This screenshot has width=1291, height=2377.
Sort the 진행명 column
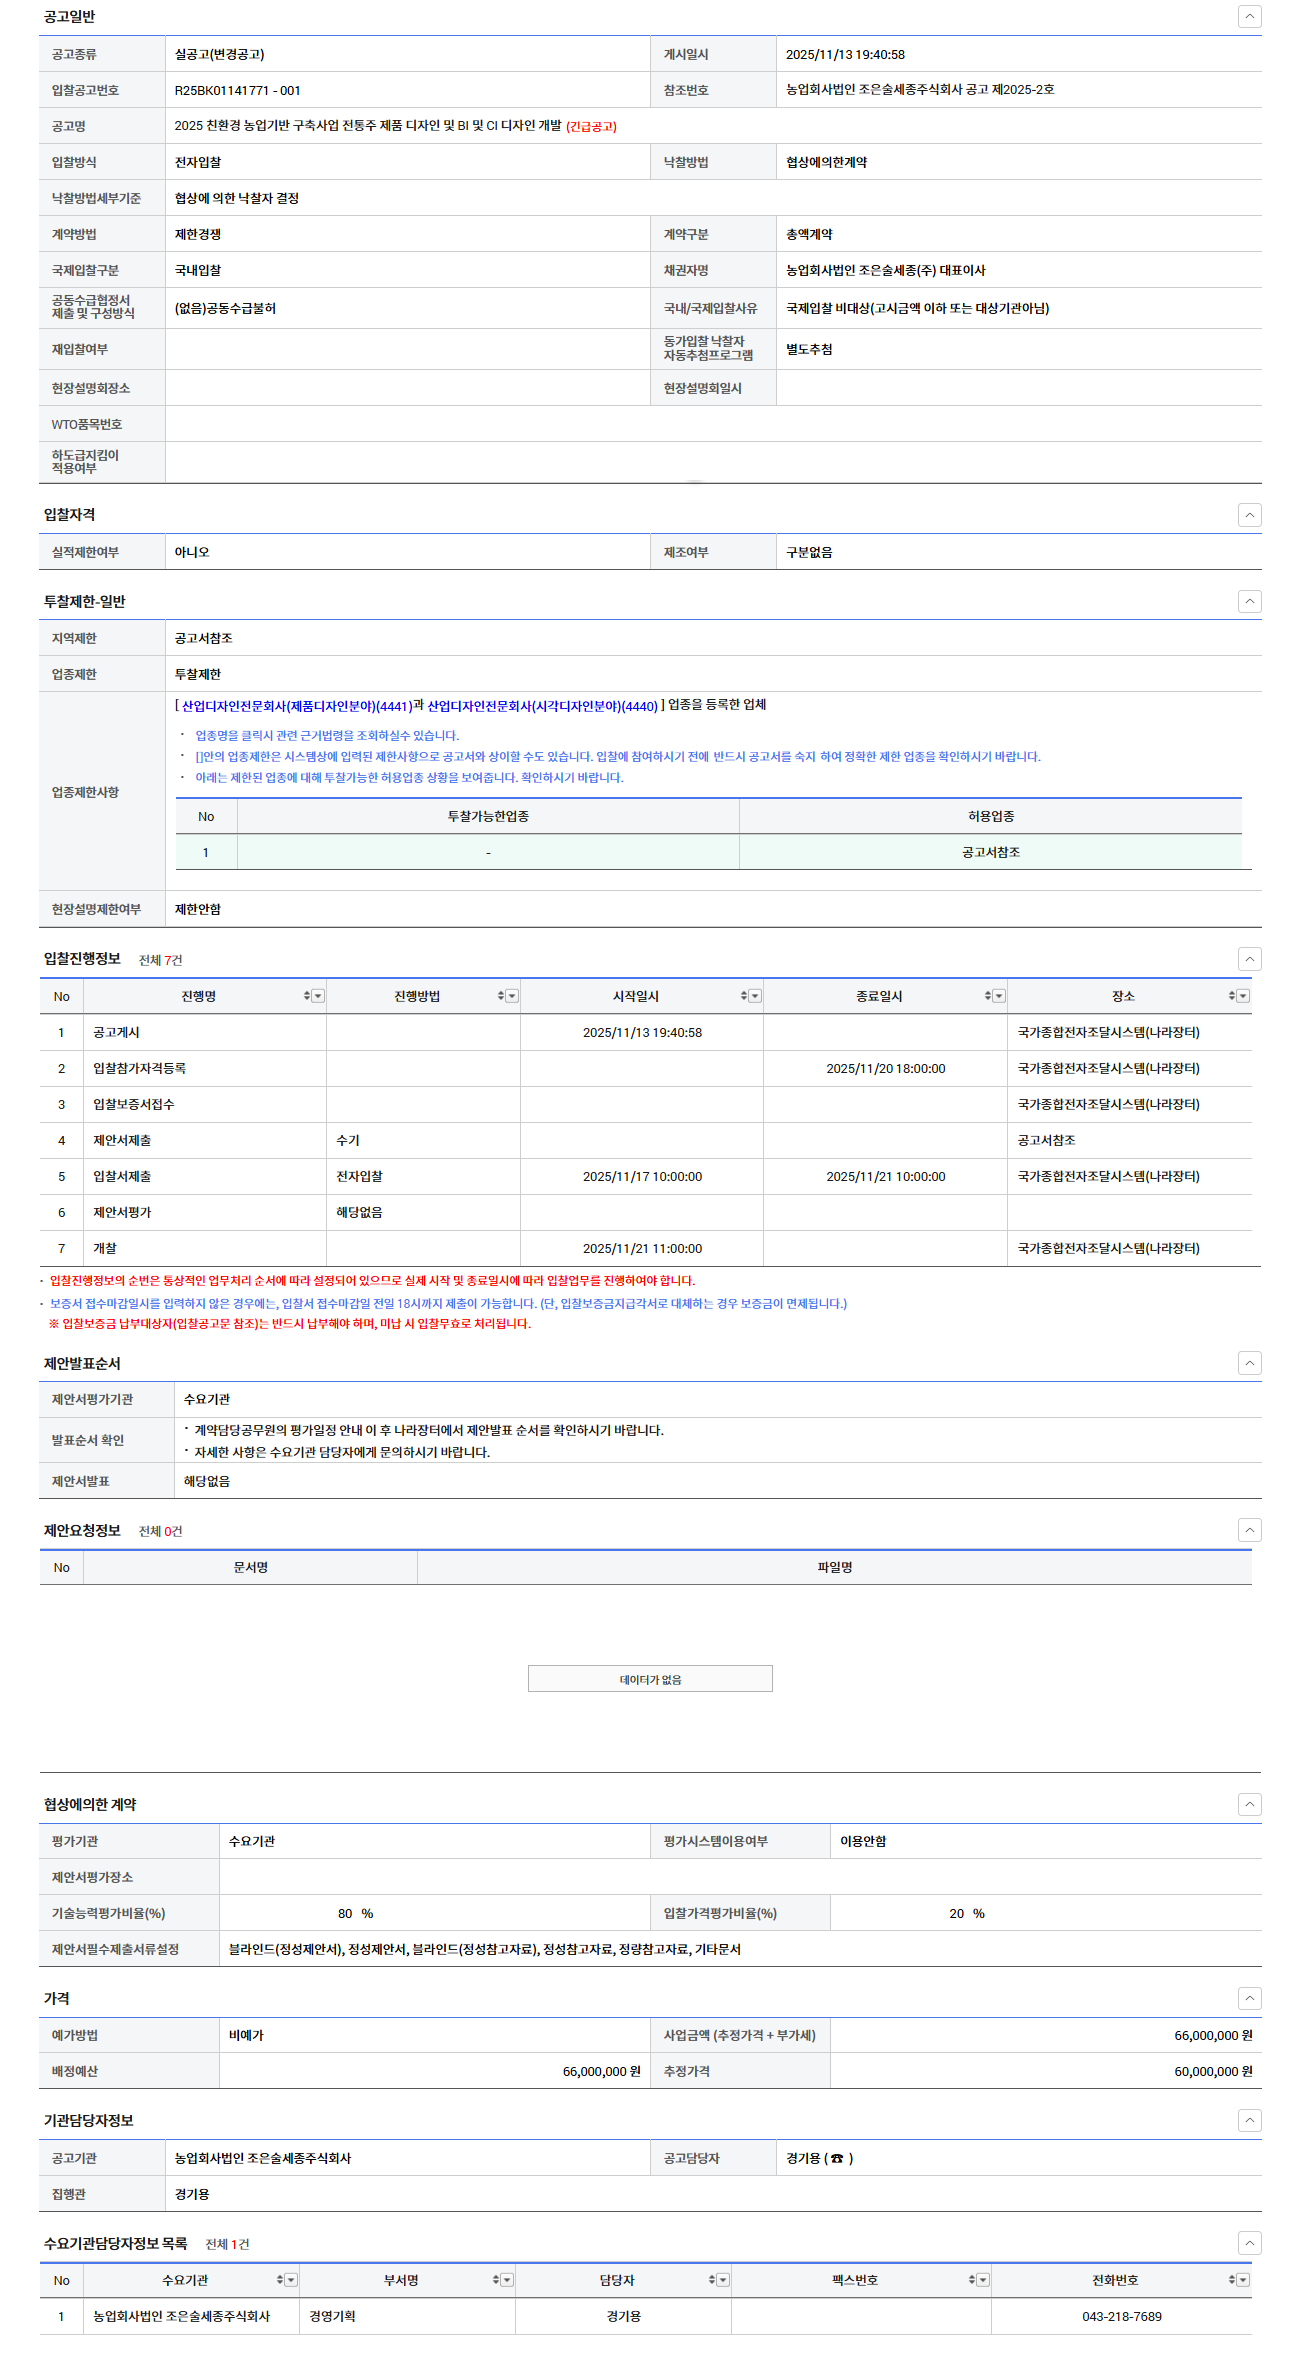click(307, 996)
